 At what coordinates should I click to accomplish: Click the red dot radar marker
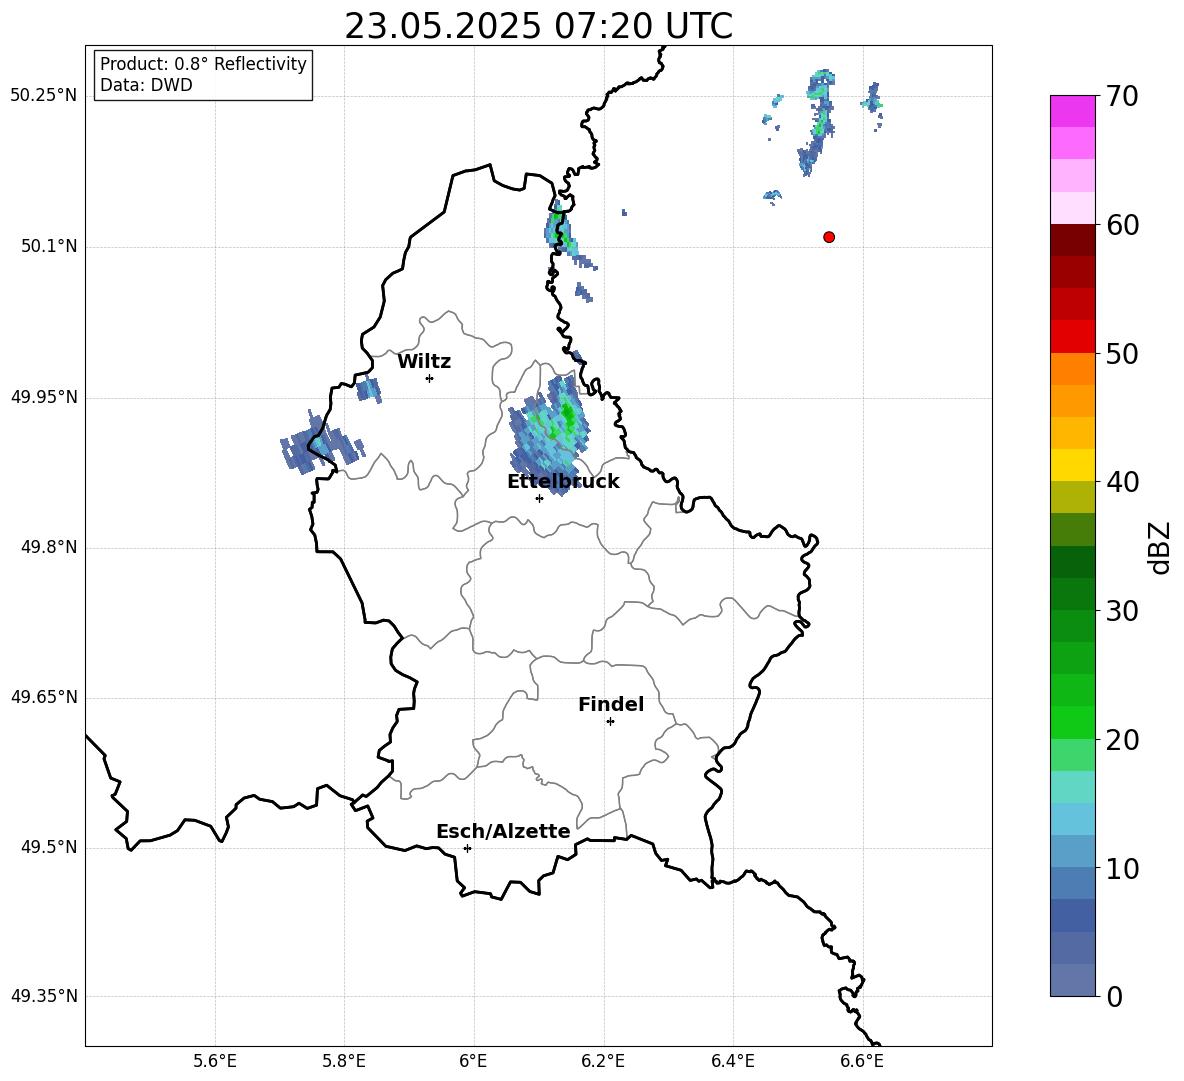829,237
